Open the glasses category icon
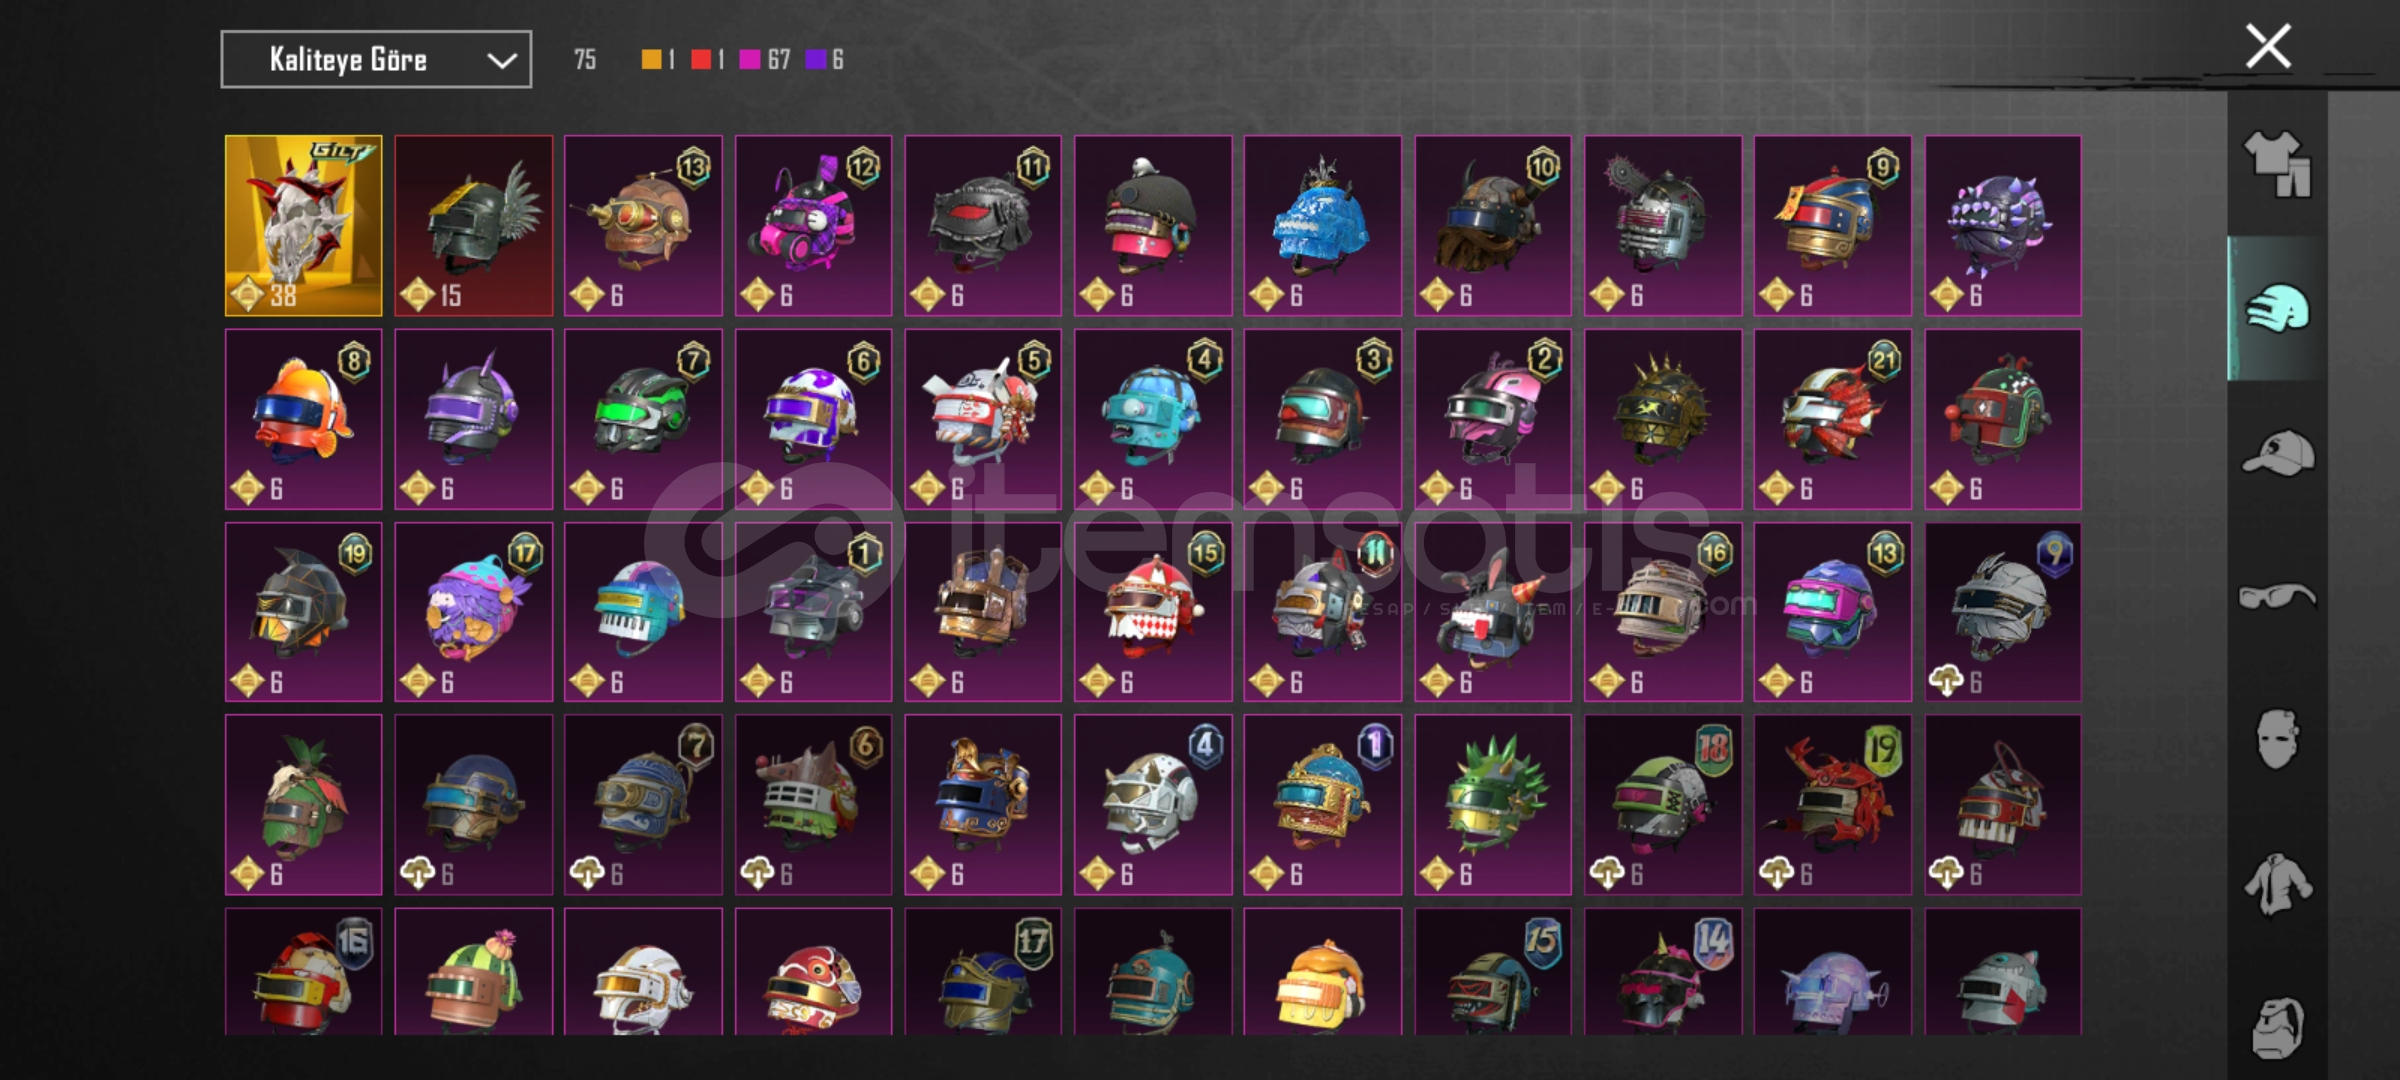 coord(2277,596)
